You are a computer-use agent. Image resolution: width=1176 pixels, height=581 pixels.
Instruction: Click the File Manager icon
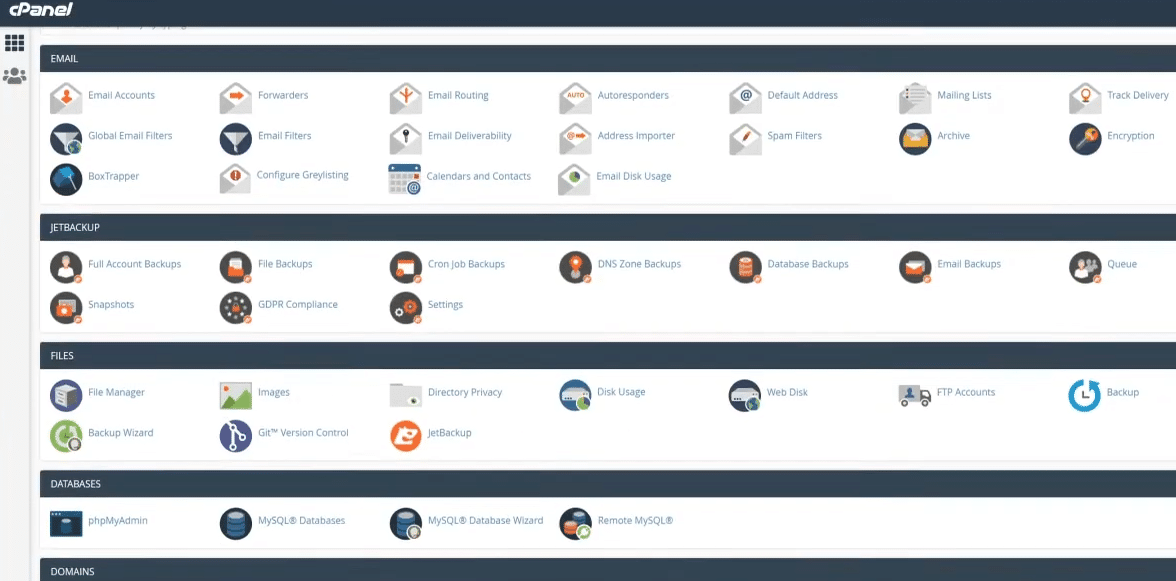point(66,395)
